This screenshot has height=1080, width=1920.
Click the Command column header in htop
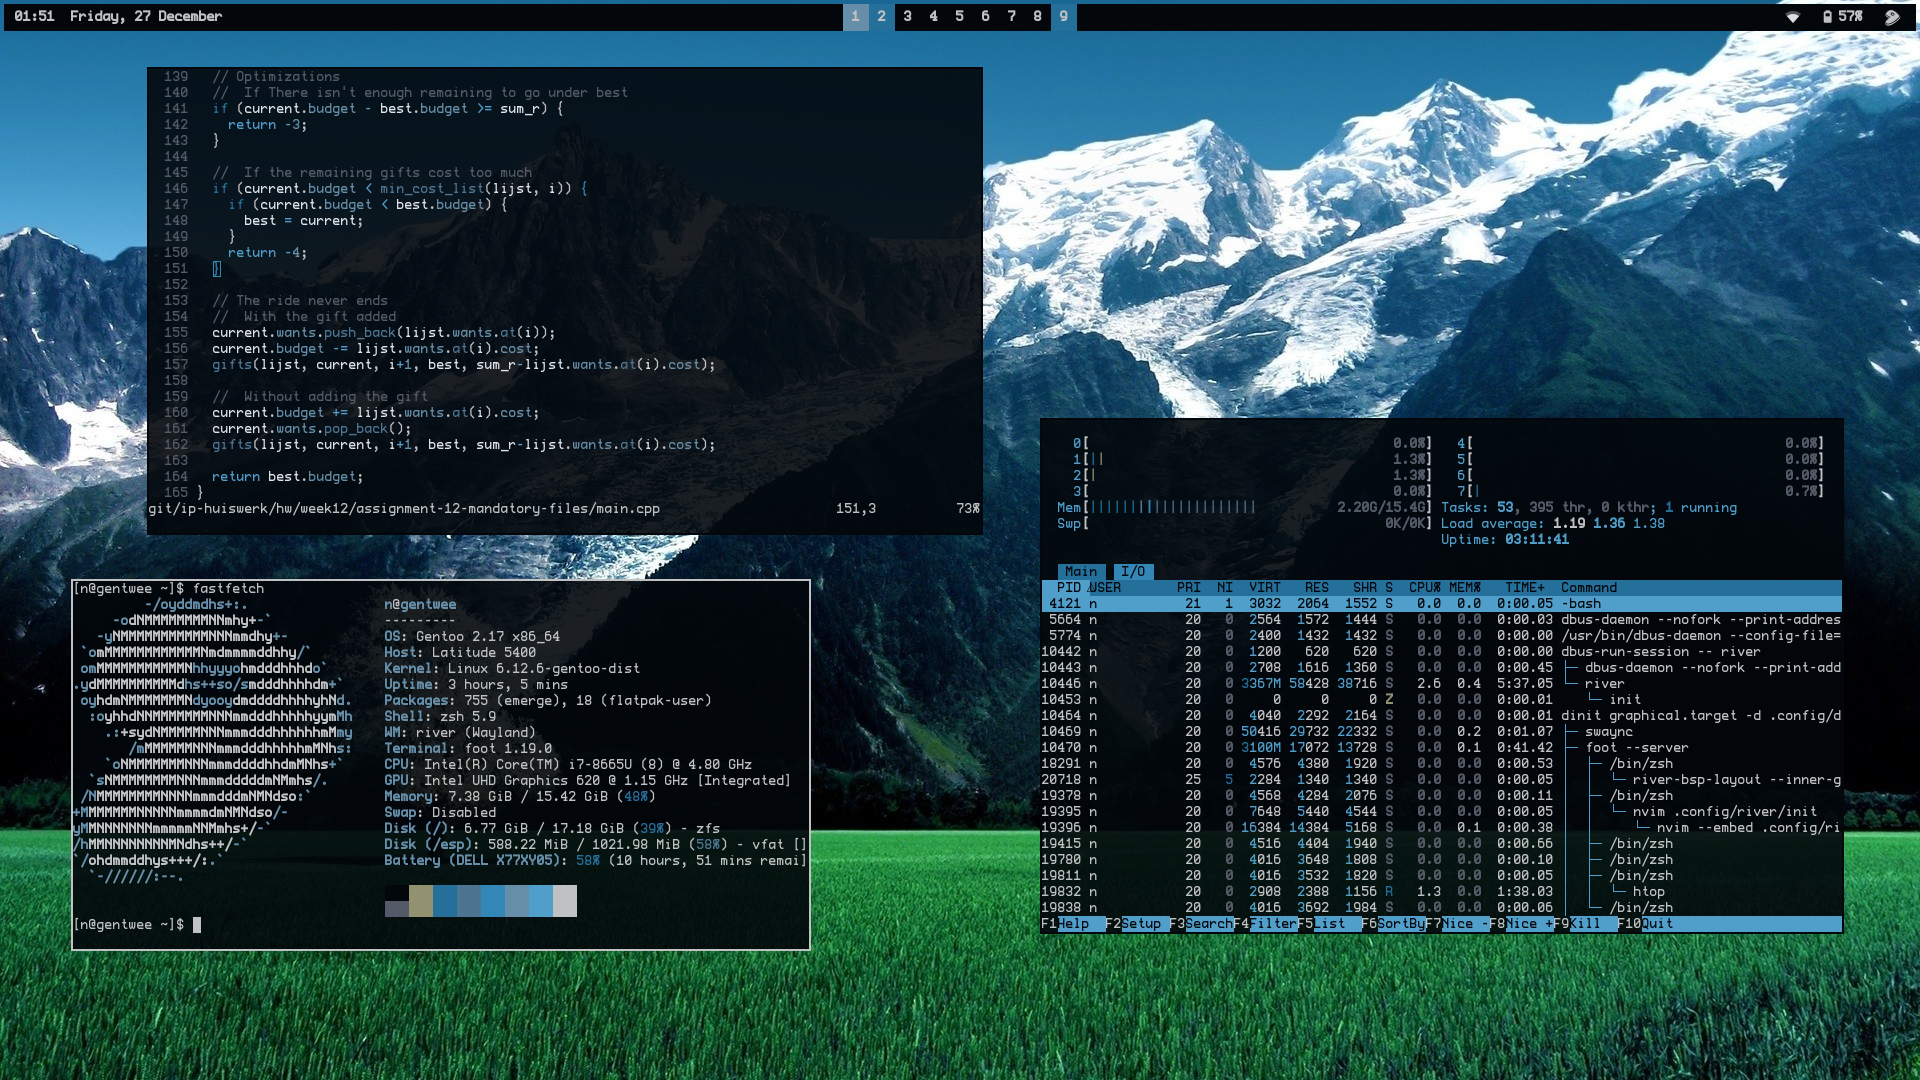(x=1589, y=588)
